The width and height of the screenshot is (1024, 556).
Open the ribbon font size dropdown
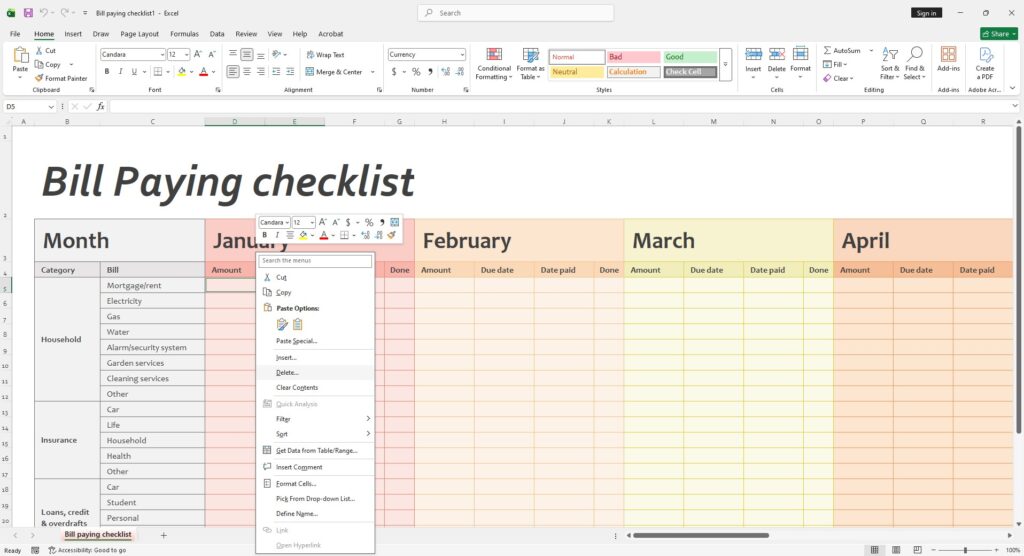pos(186,55)
